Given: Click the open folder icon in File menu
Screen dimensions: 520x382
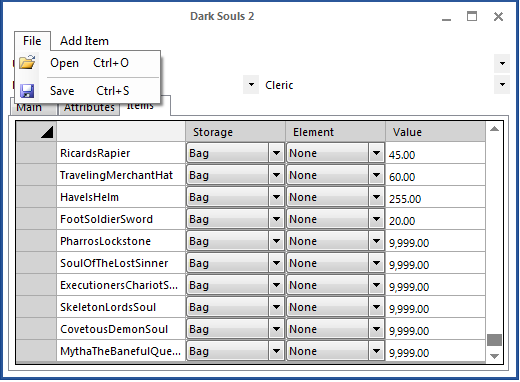Looking at the screenshot, I should (27, 62).
